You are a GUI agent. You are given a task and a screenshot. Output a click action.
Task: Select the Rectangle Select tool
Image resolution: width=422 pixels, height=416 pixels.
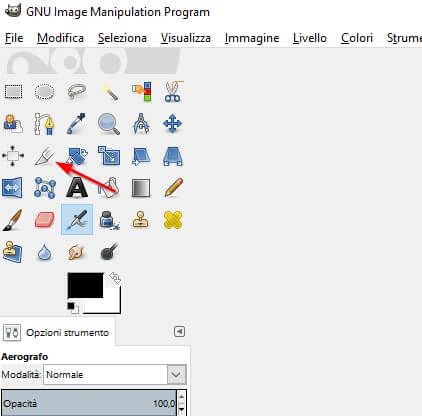13,91
